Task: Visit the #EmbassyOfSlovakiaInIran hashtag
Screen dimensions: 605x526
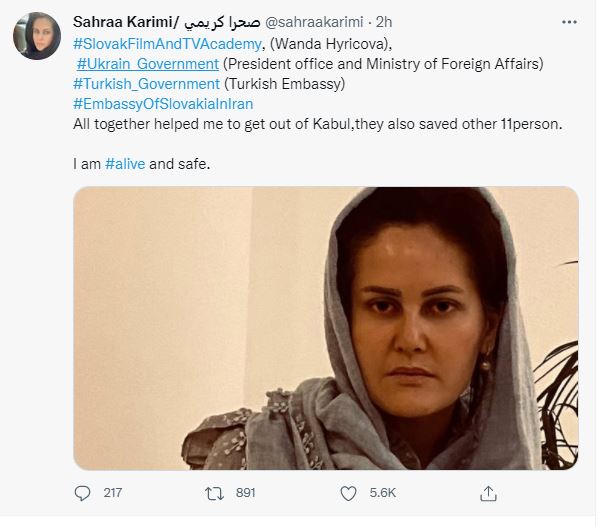Action: tap(164, 105)
